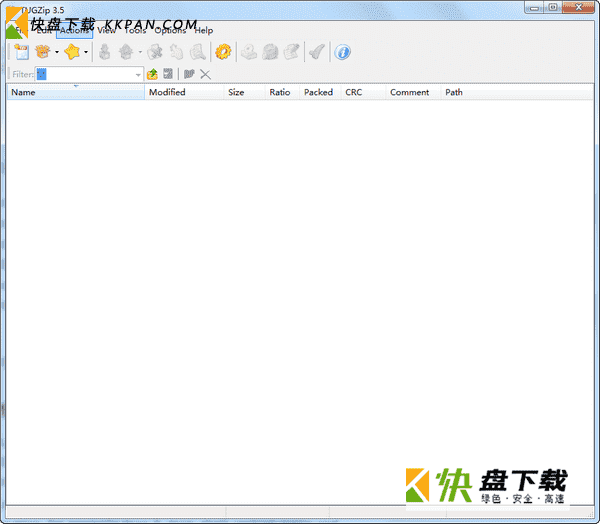Minimize the TUGZip window
This screenshot has height=524, width=600.
534,7
